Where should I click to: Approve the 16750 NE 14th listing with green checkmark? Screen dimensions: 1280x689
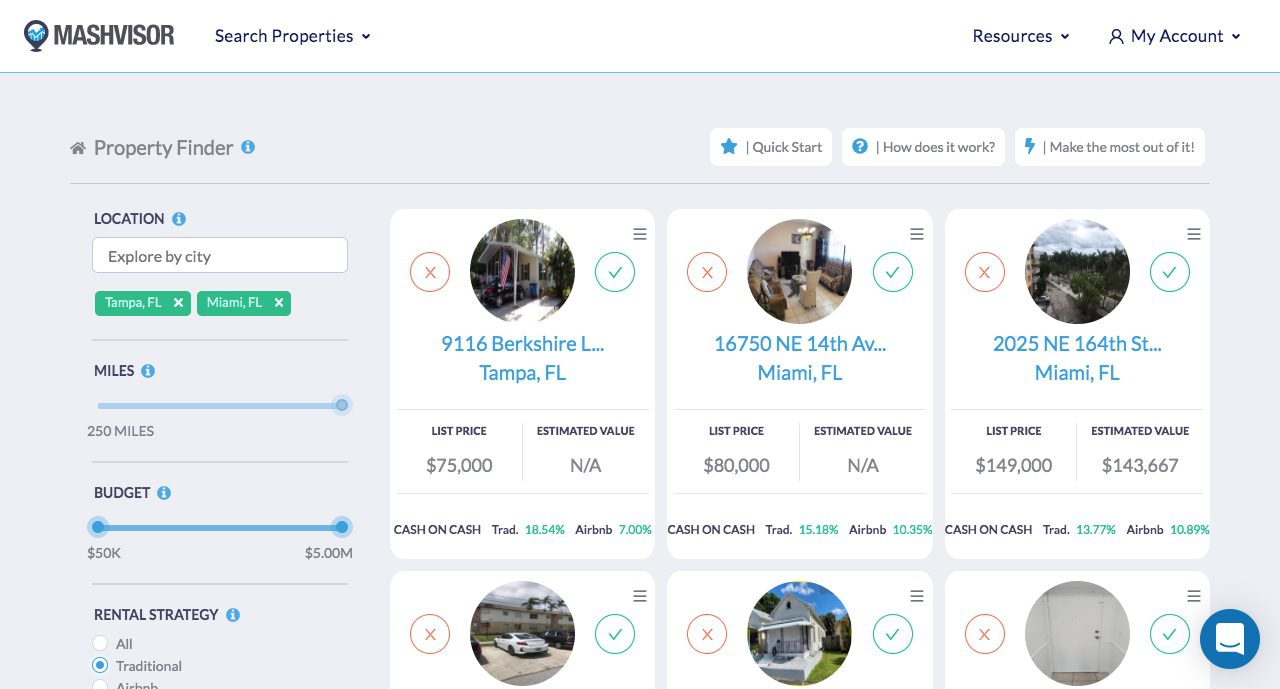[892, 271]
